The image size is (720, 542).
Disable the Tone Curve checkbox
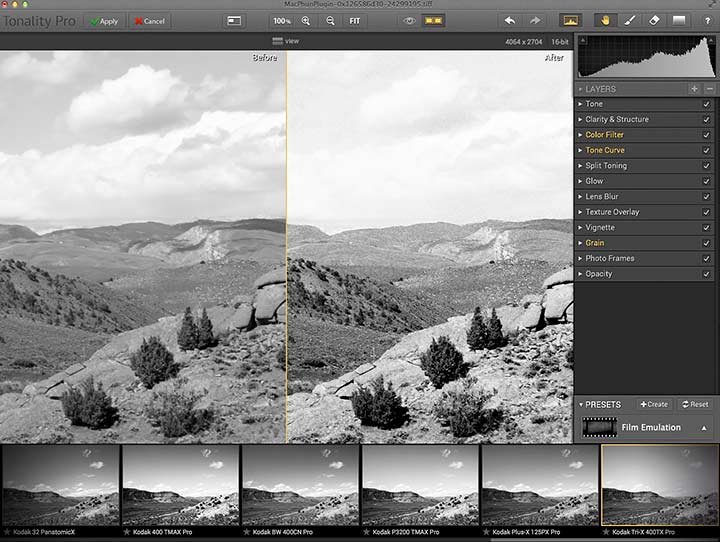pos(706,150)
